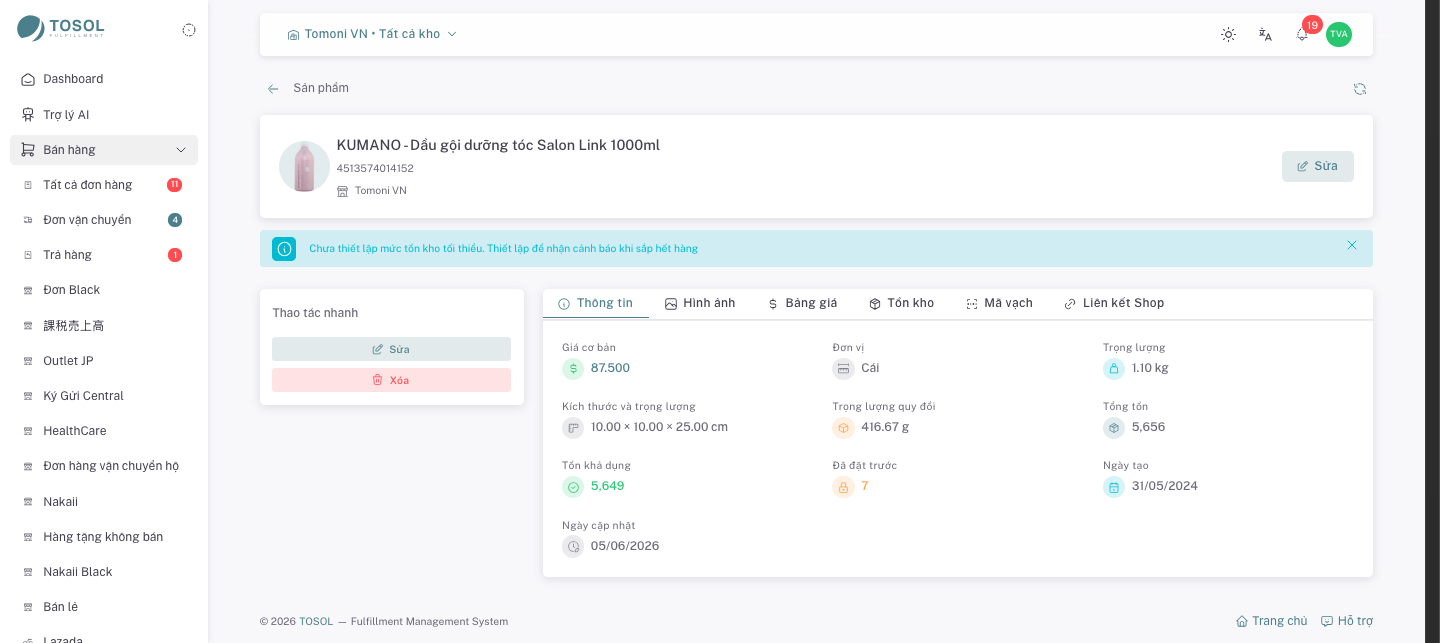This screenshot has height=643, width=1440.
Task: Open Tomoni VN warehouse dropdown
Action: (372, 34)
